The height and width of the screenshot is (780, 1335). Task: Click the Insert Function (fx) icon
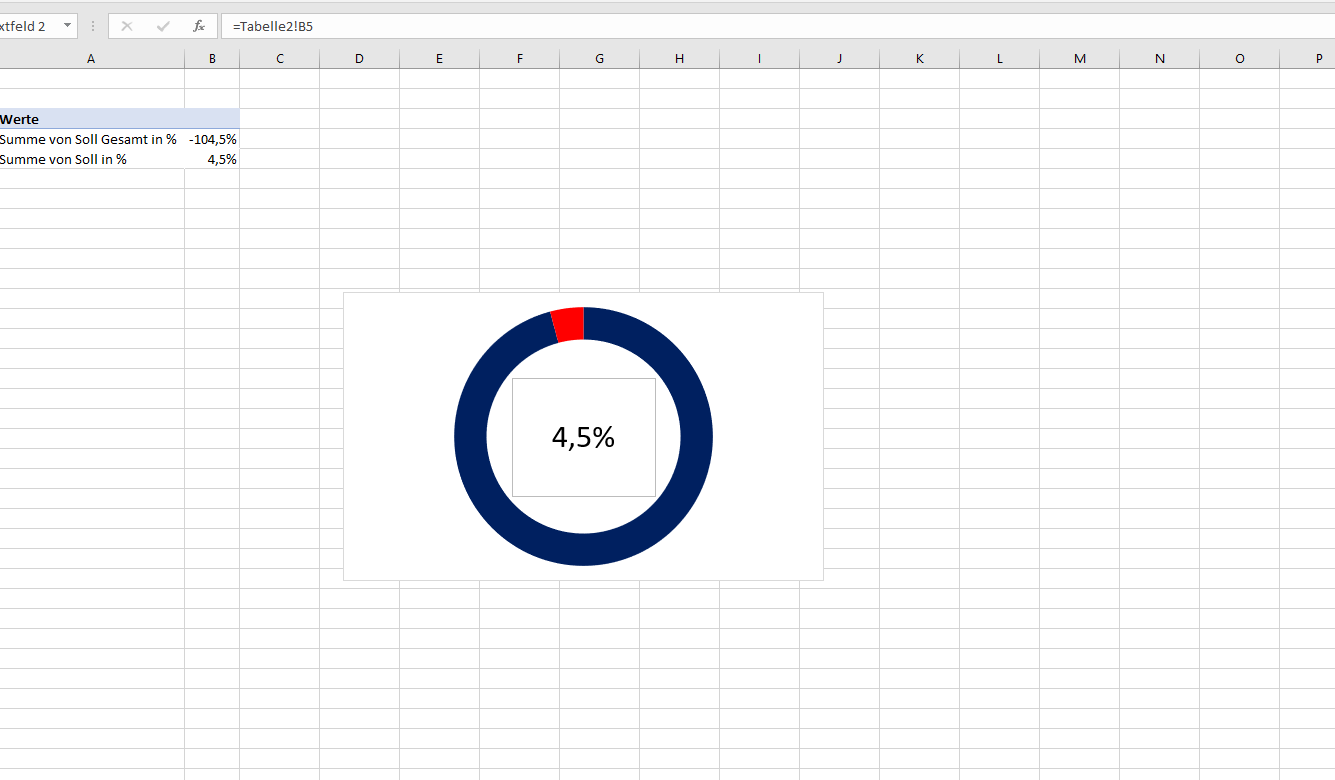tap(199, 26)
